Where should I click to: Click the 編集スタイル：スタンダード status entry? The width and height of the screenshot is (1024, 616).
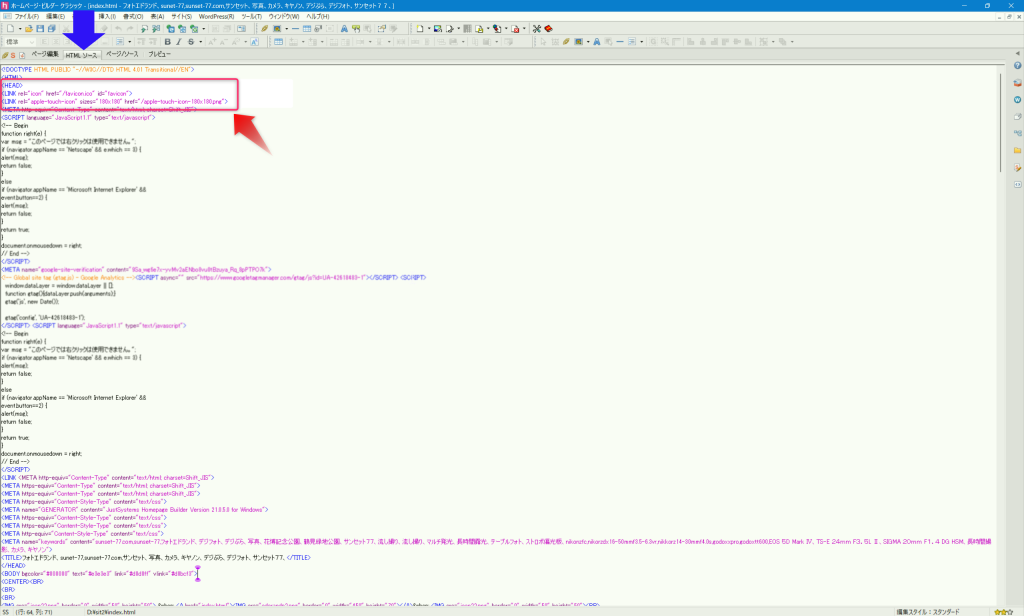click(928, 612)
